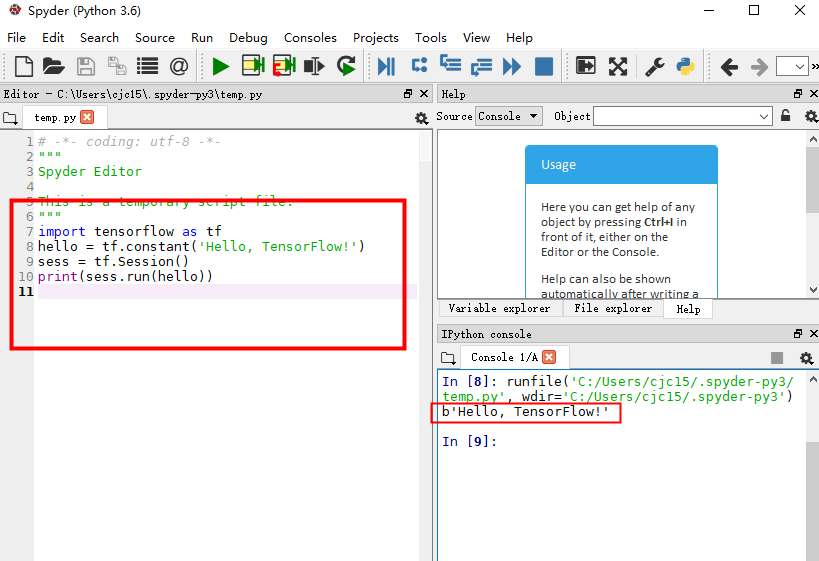
Task: Save all files via toolbar icon
Action: click(117, 66)
